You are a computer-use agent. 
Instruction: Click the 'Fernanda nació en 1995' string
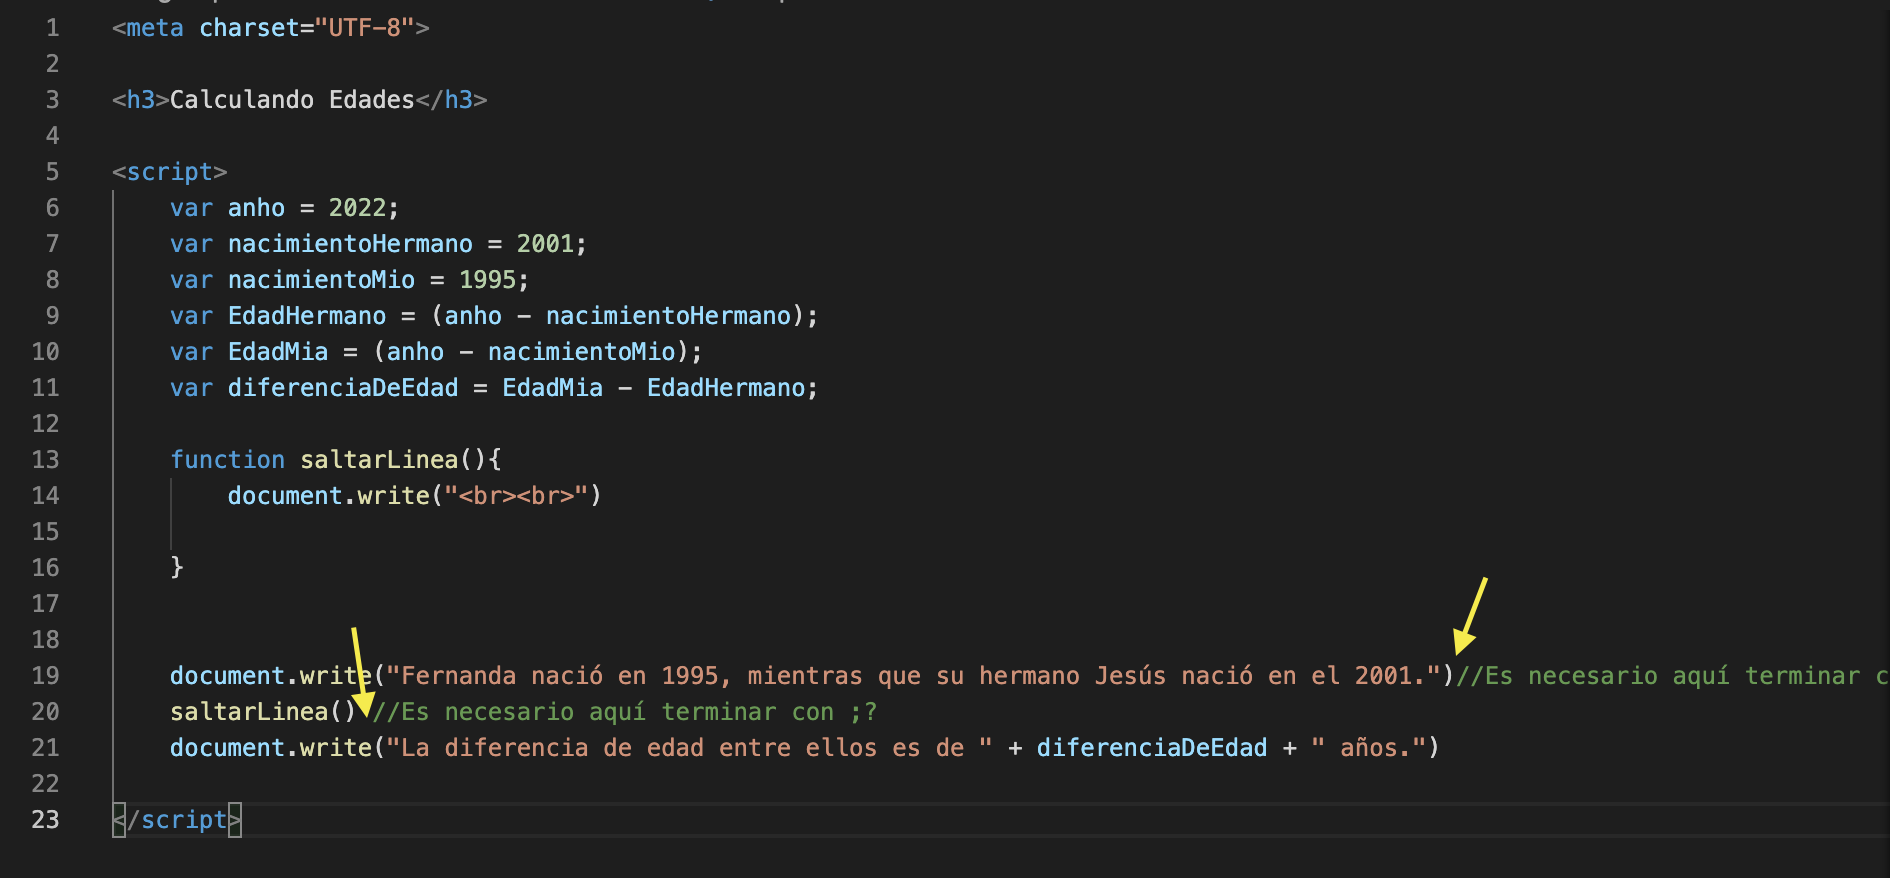(914, 676)
